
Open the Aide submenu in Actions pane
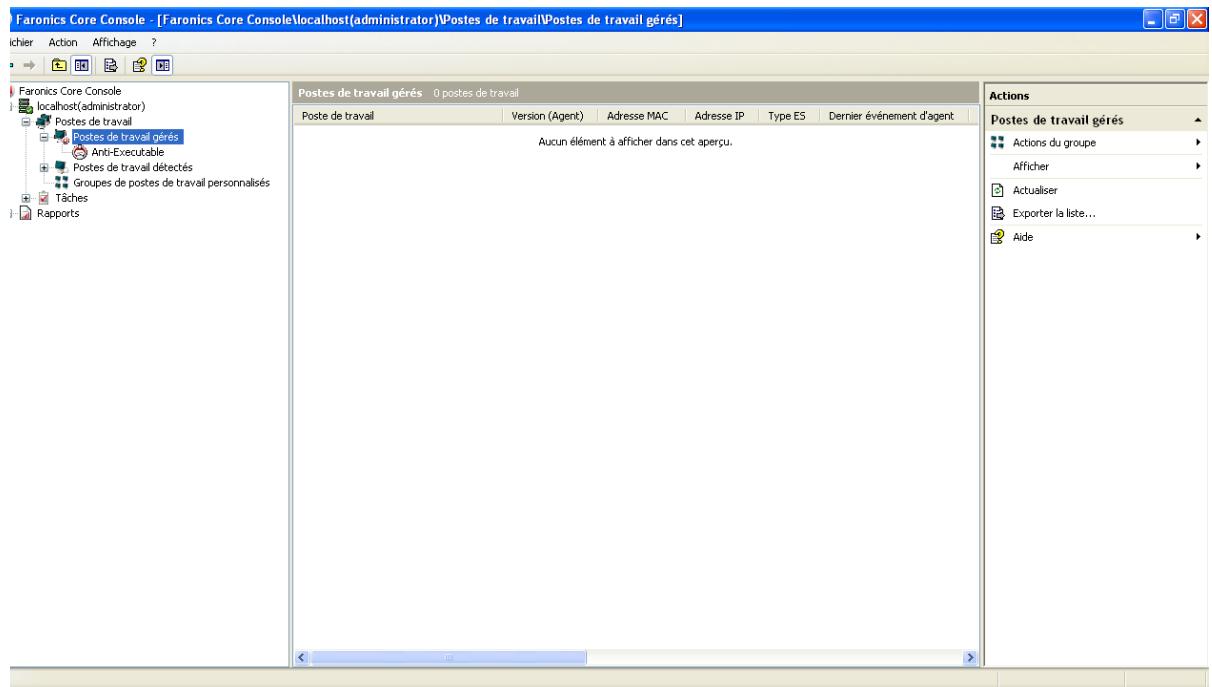click(x=1097, y=237)
